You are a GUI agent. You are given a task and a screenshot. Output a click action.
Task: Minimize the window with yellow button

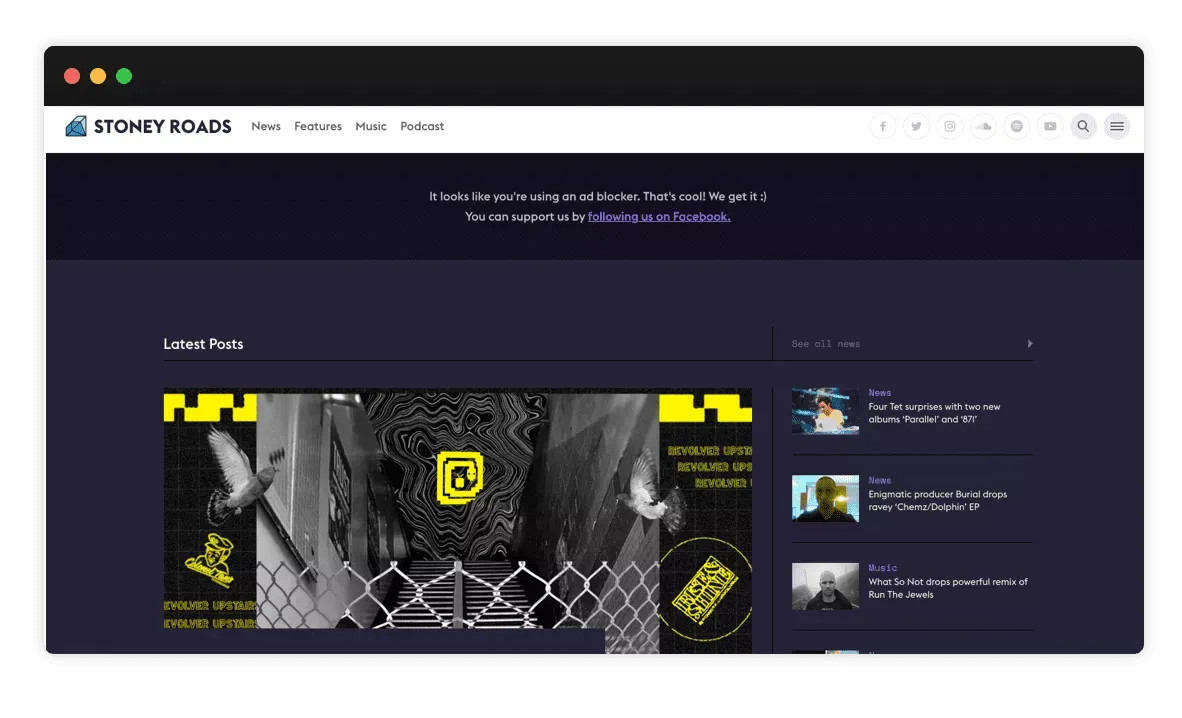coord(98,76)
